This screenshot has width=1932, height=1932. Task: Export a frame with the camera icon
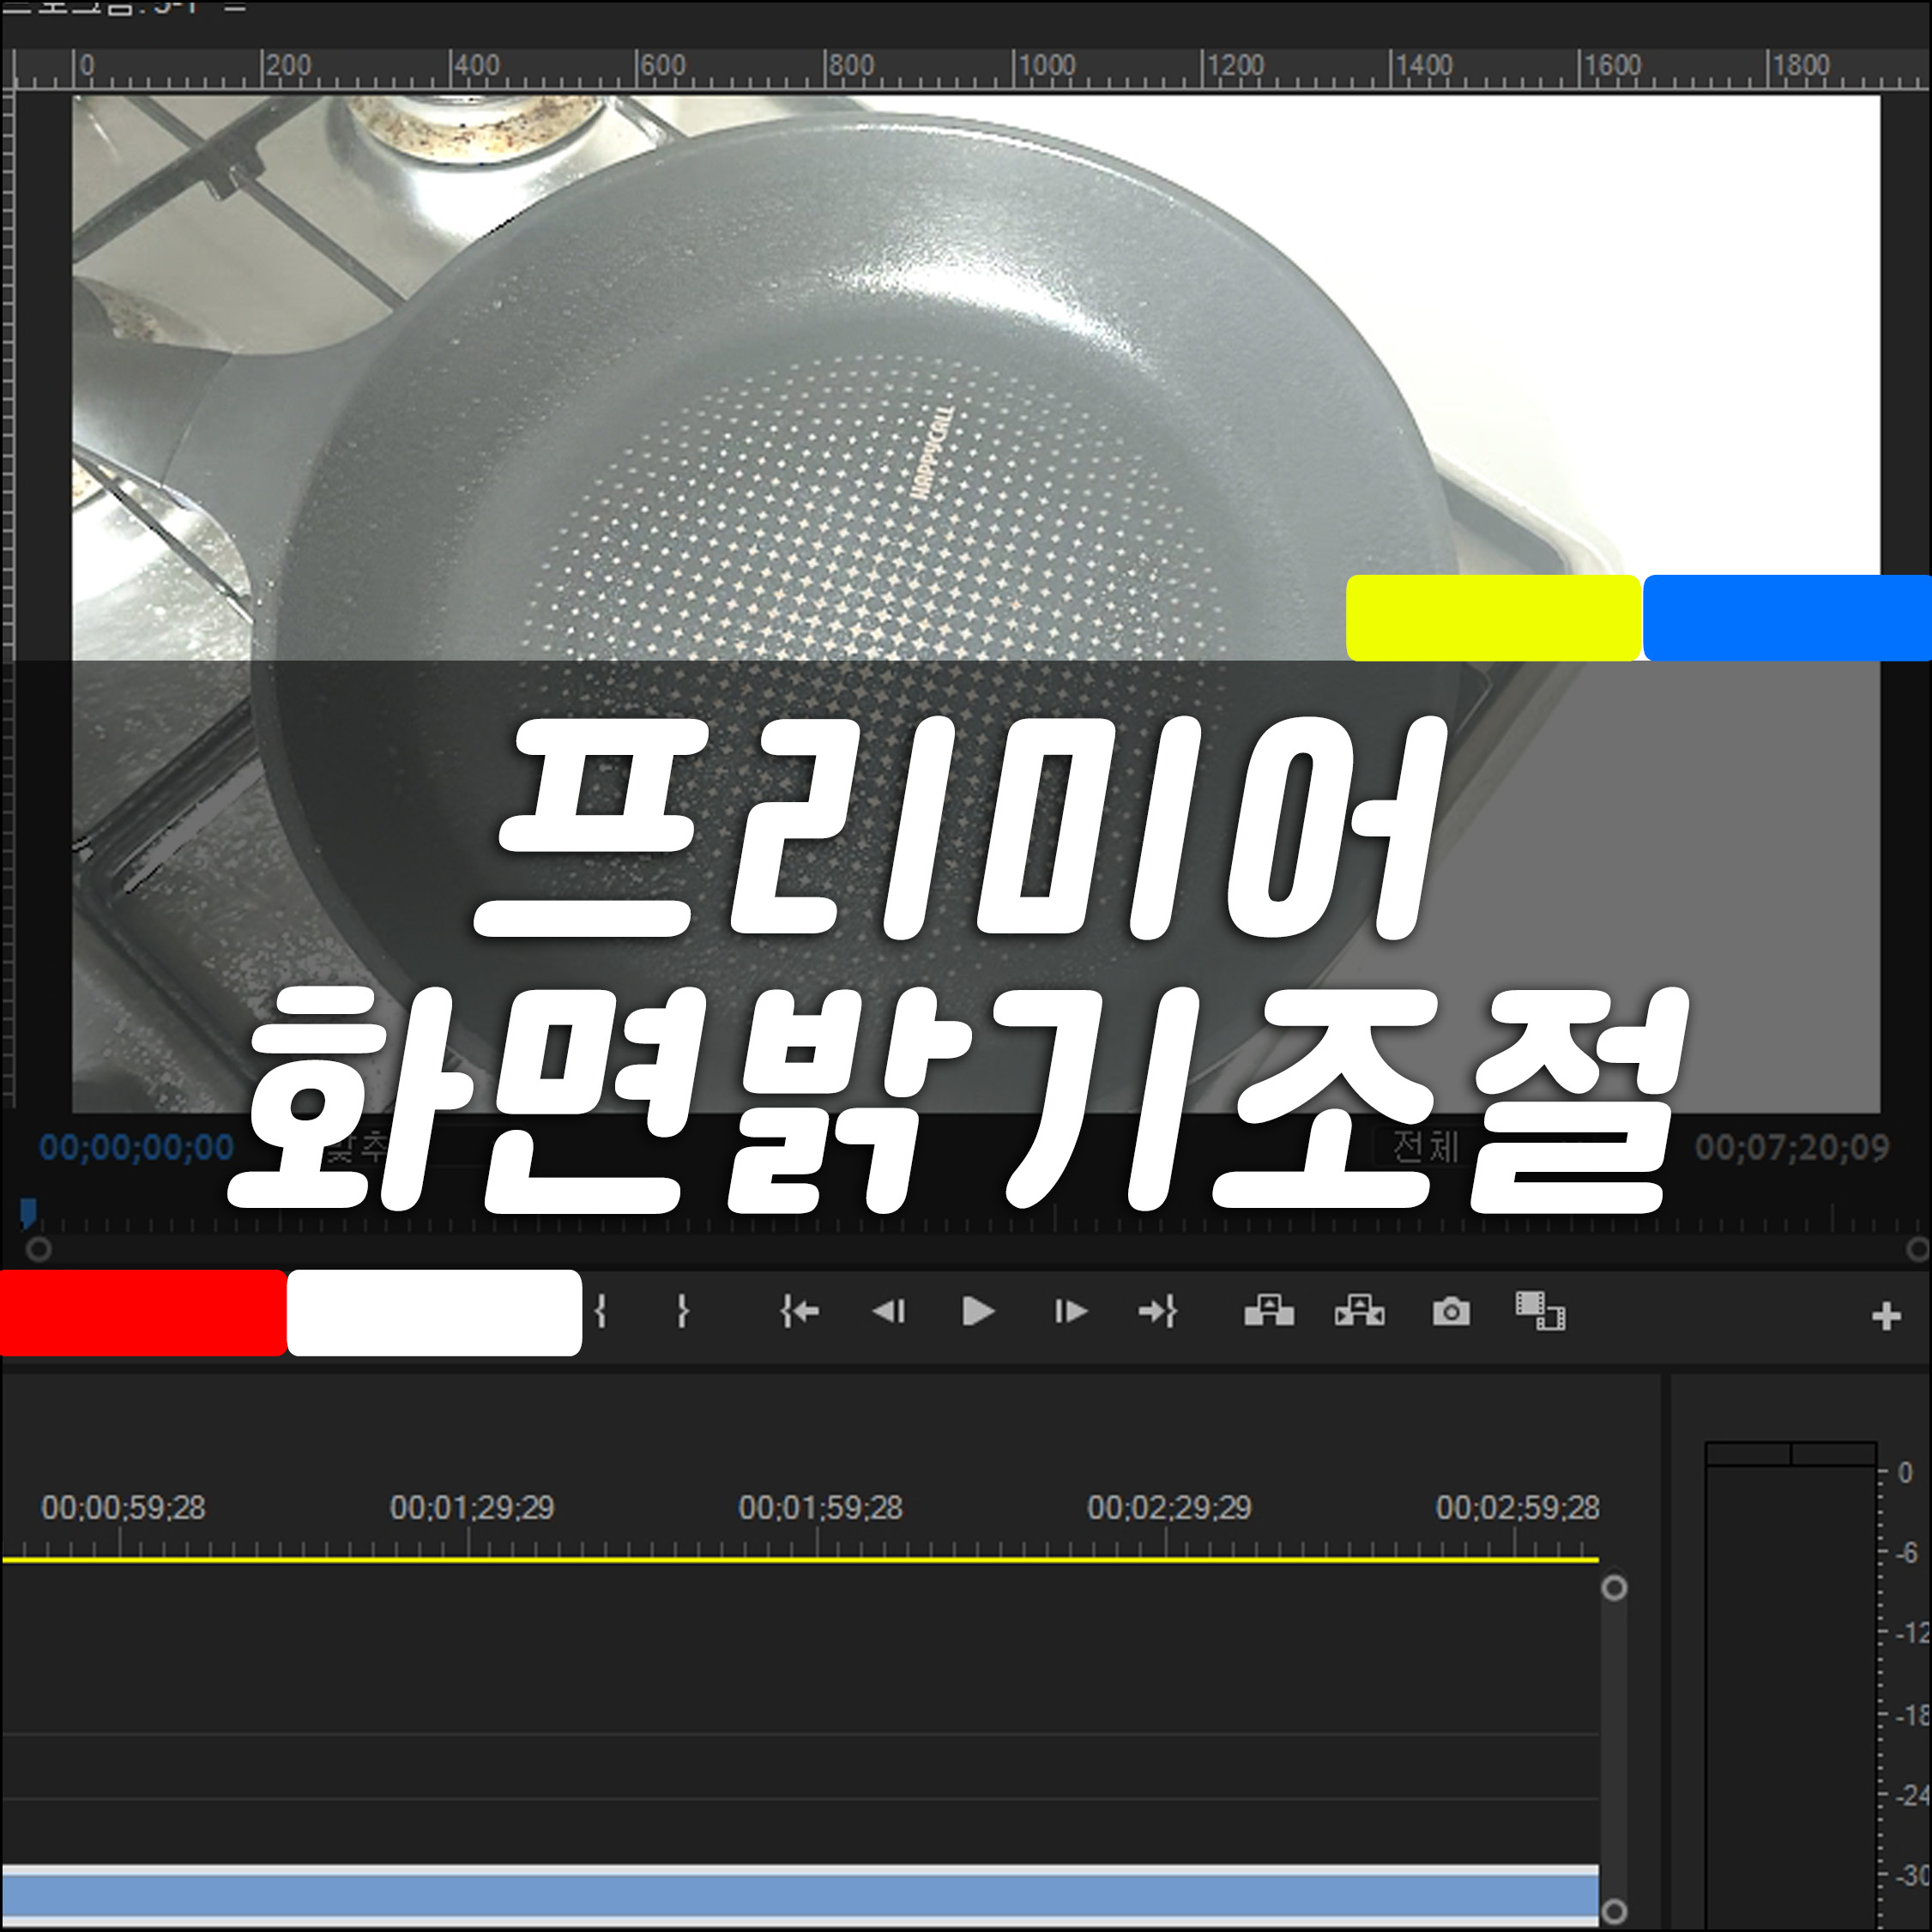coord(1451,1312)
